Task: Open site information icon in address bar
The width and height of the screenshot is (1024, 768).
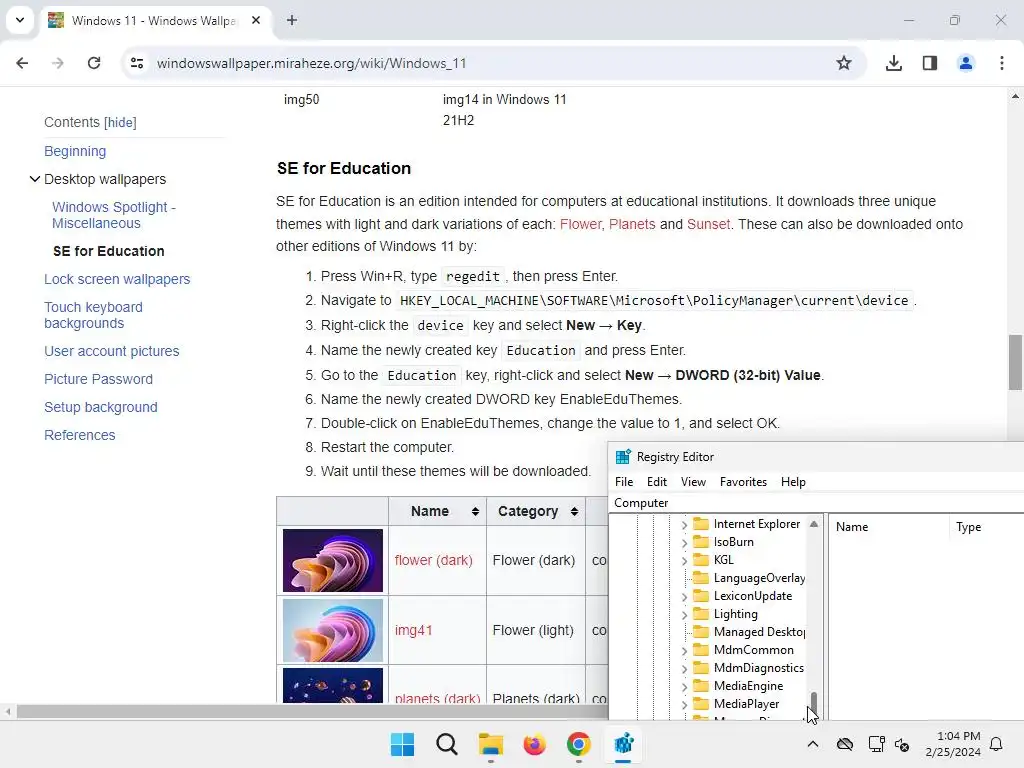Action: 137,63
